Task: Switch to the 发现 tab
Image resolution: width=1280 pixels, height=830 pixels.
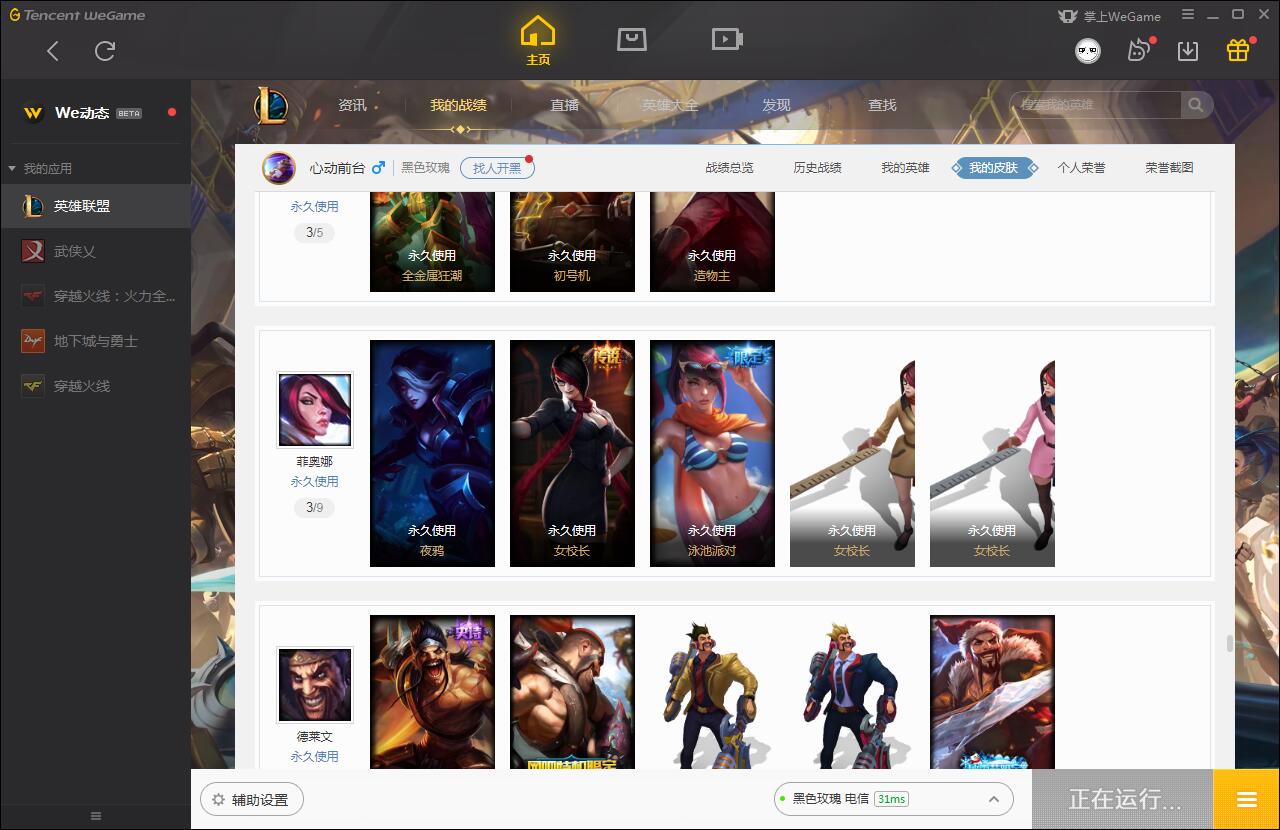Action: click(x=776, y=105)
